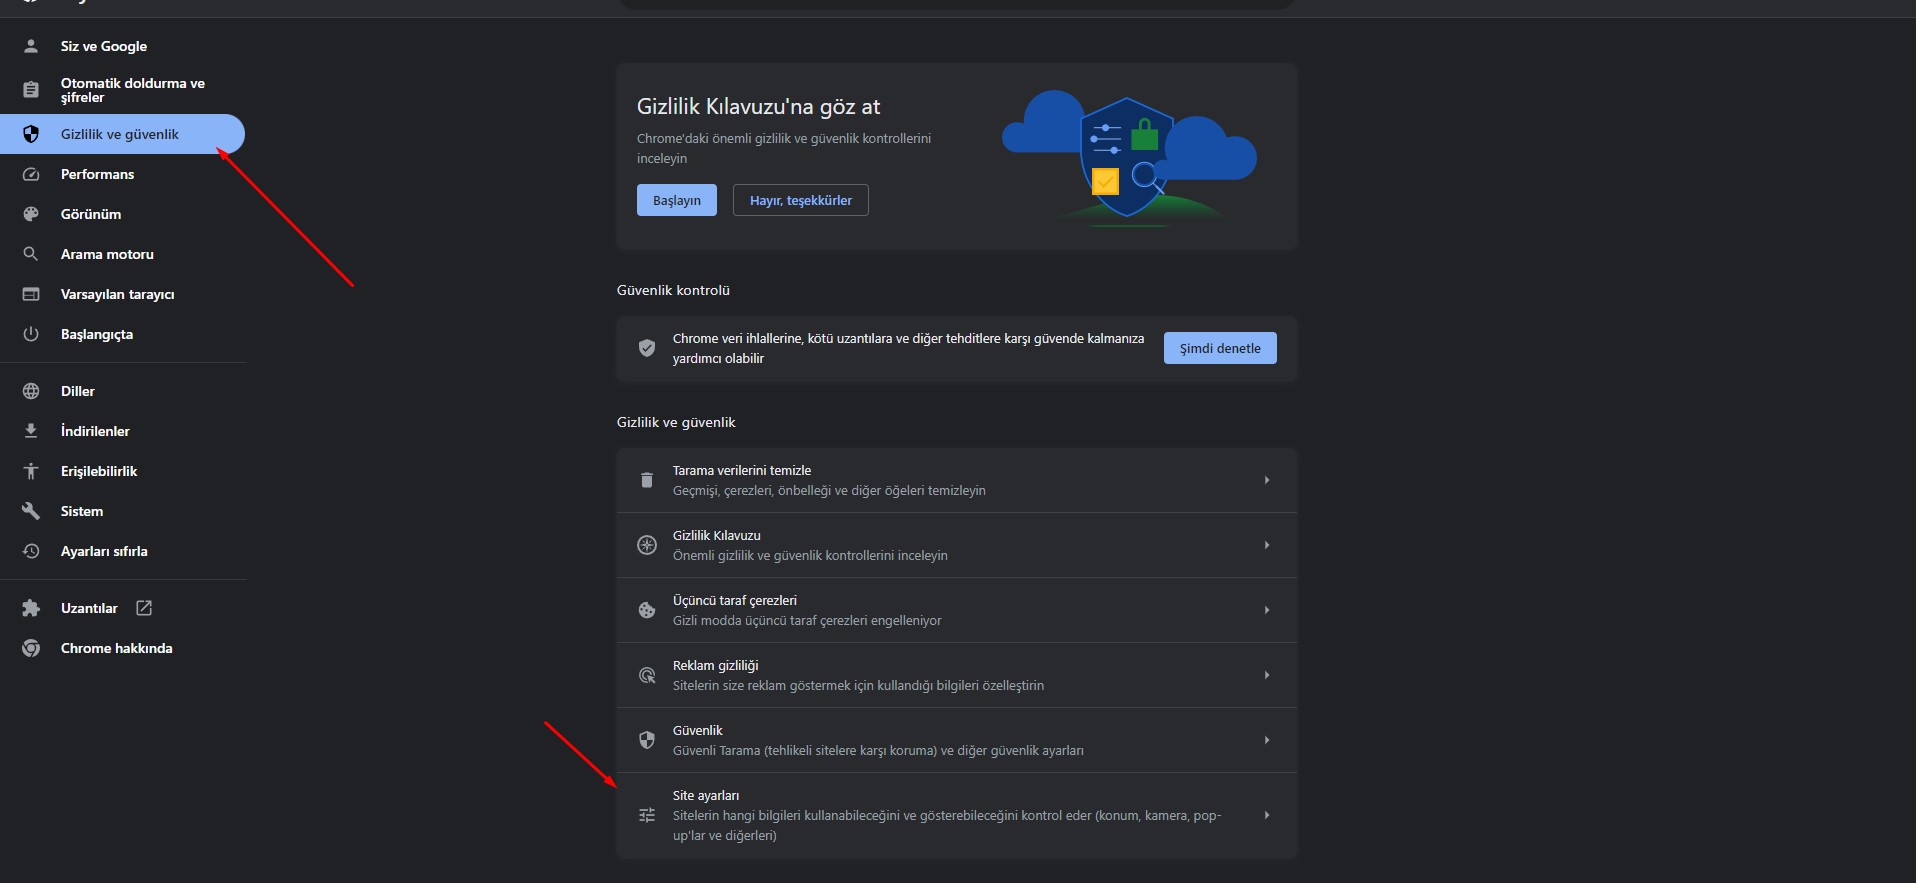Click the Chrome logo beside Chrome hakkında
Image resolution: width=1916 pixels, height=883 pixels.
31,648
